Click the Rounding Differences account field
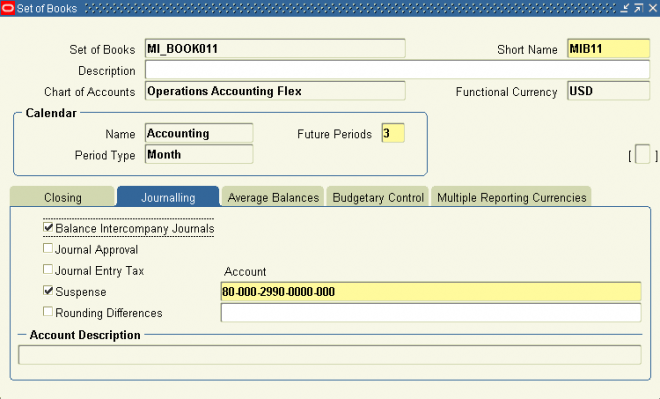Image resolution: width=660 pixels, height=399 pixels. pyautogui.click(x=431, y=313)
